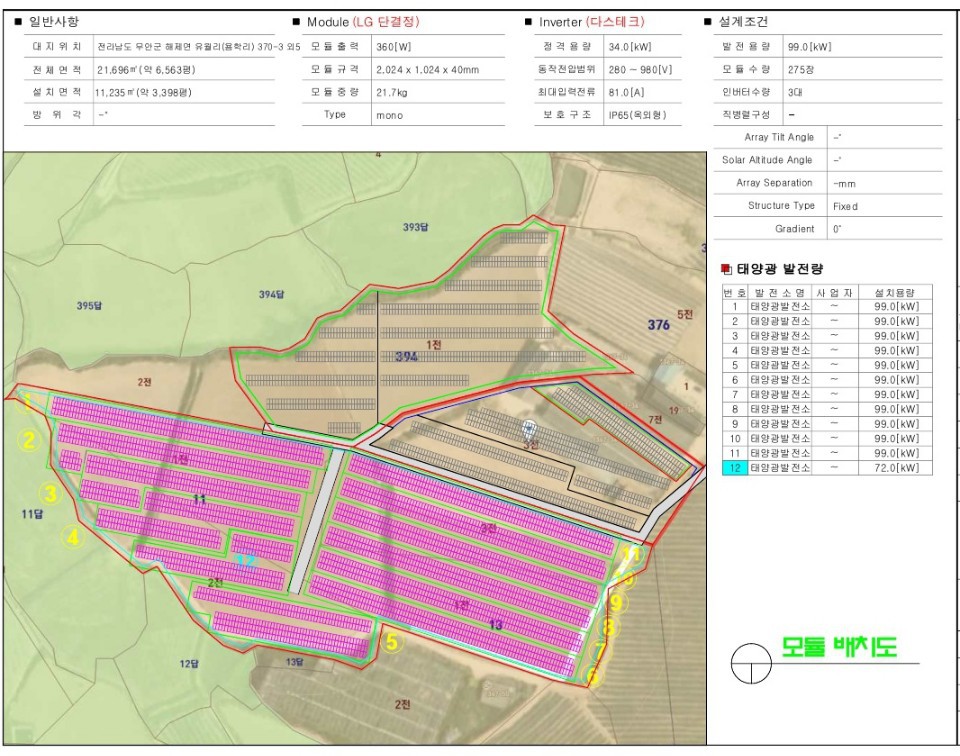Click the Gradient label
This screenshot has width=960, height=756.
794,228
